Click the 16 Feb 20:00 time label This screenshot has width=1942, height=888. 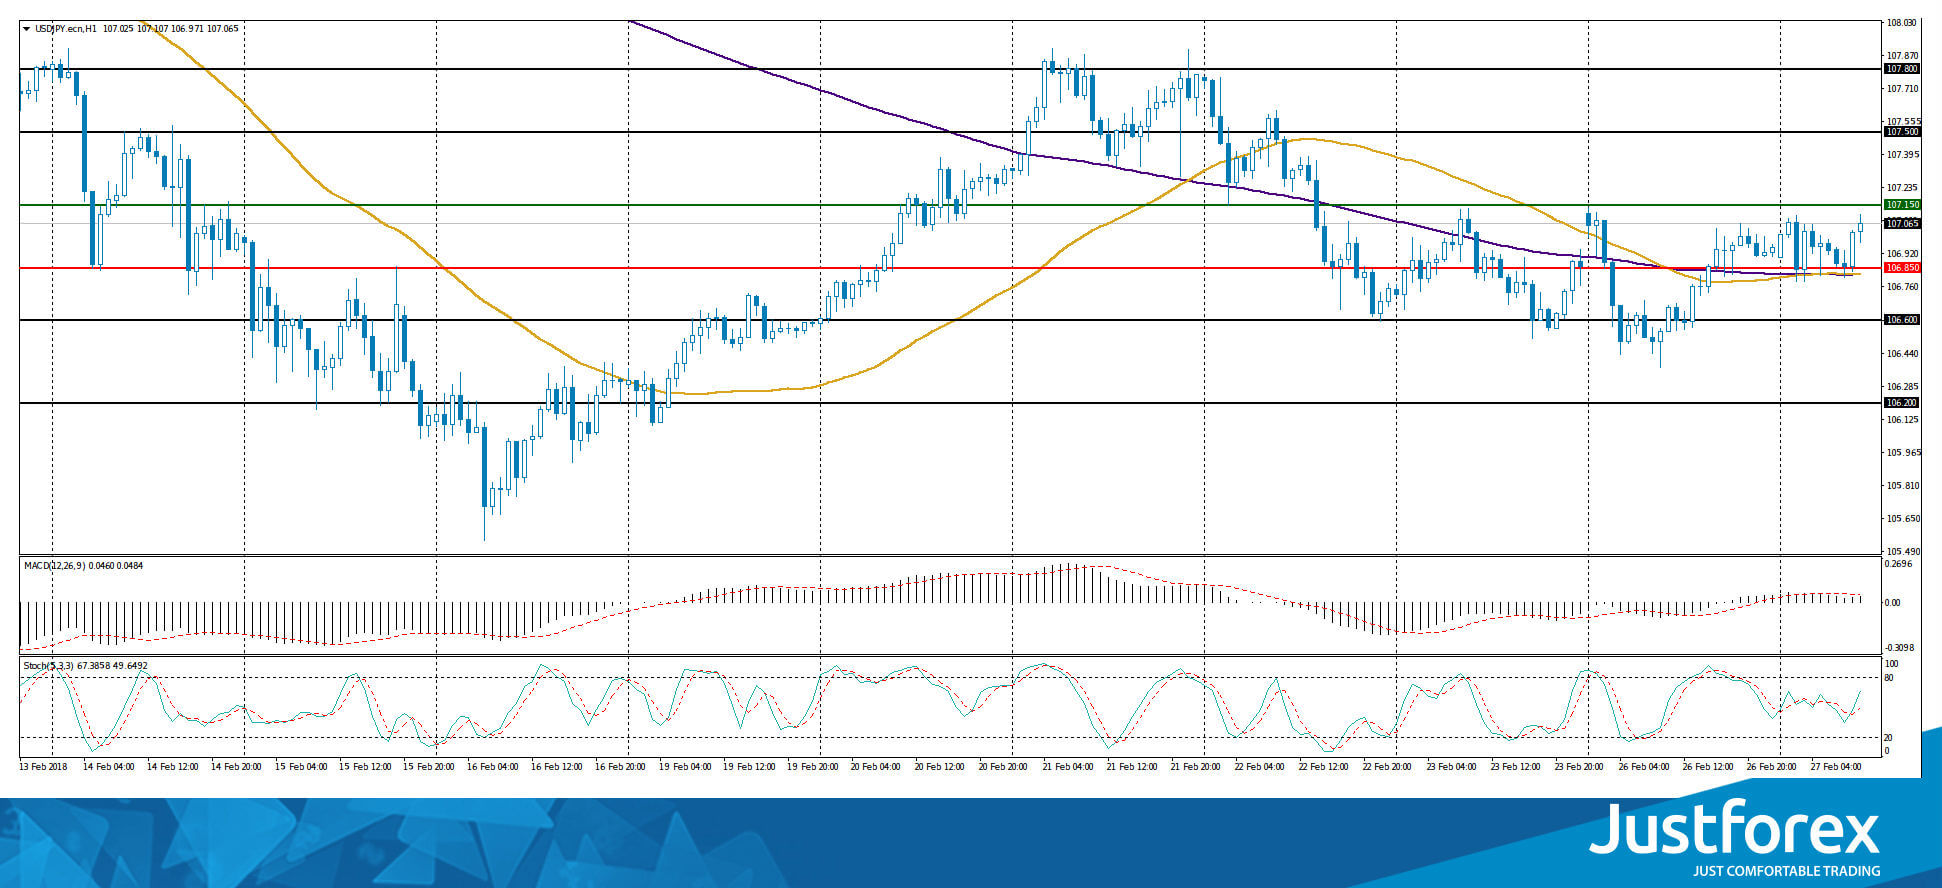[x=620, y=767]
